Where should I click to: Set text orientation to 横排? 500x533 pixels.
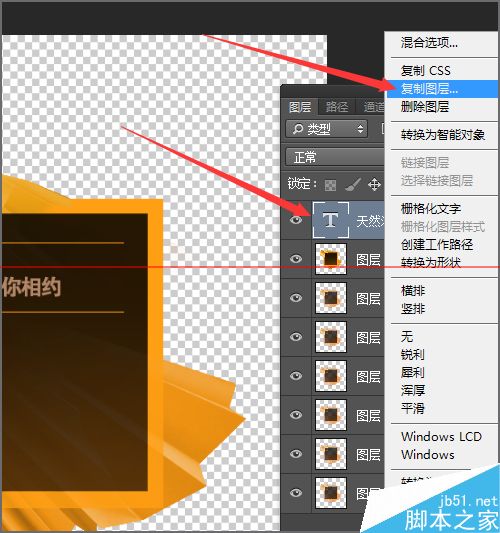point(413,291)
